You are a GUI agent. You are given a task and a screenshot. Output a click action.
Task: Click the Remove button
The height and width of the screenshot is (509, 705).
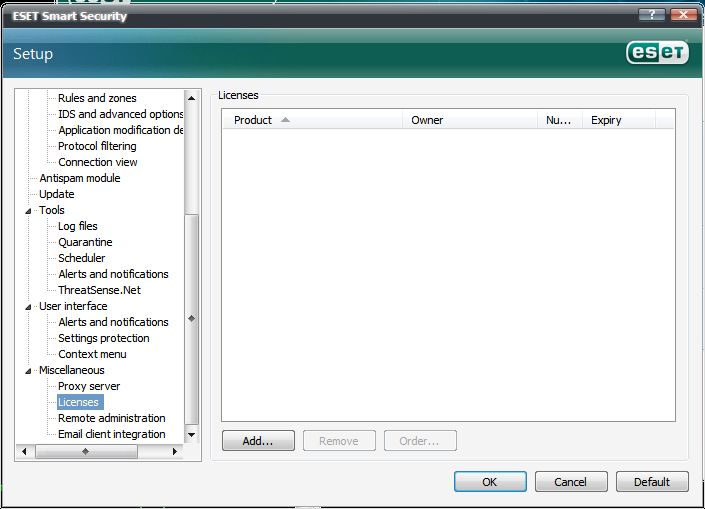click(339, 441)
